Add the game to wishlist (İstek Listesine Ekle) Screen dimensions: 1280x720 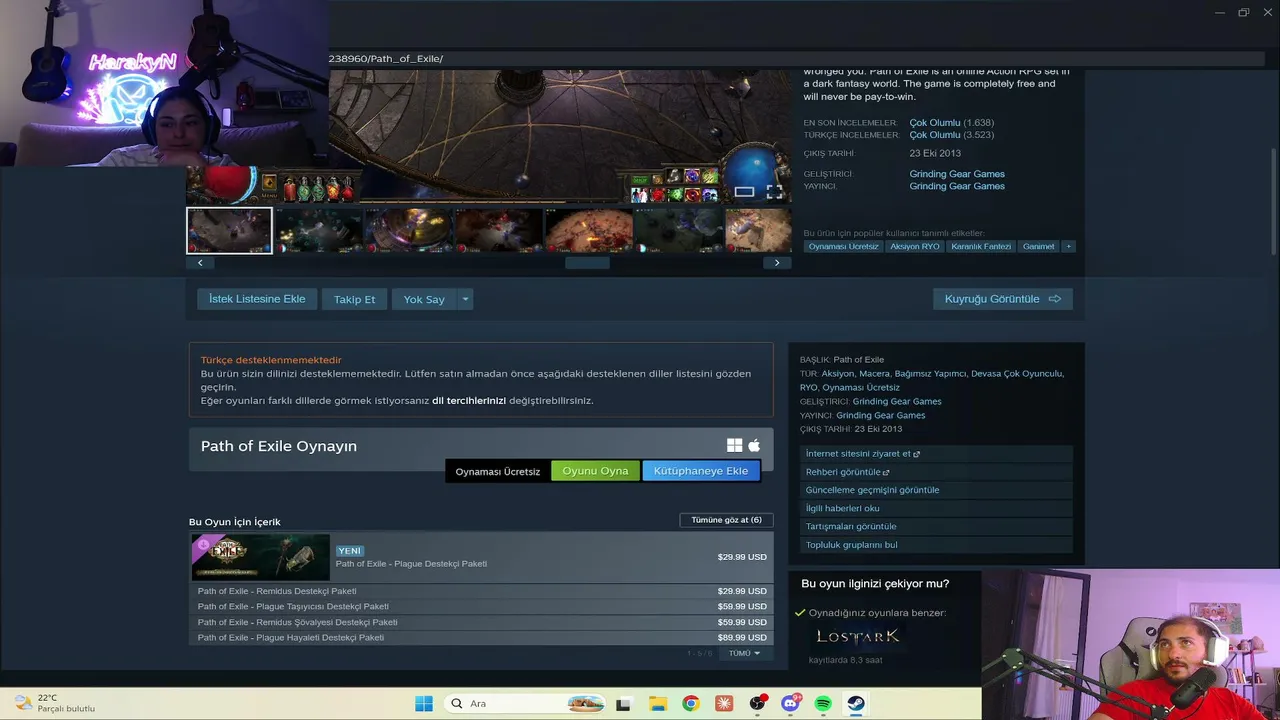257,299
